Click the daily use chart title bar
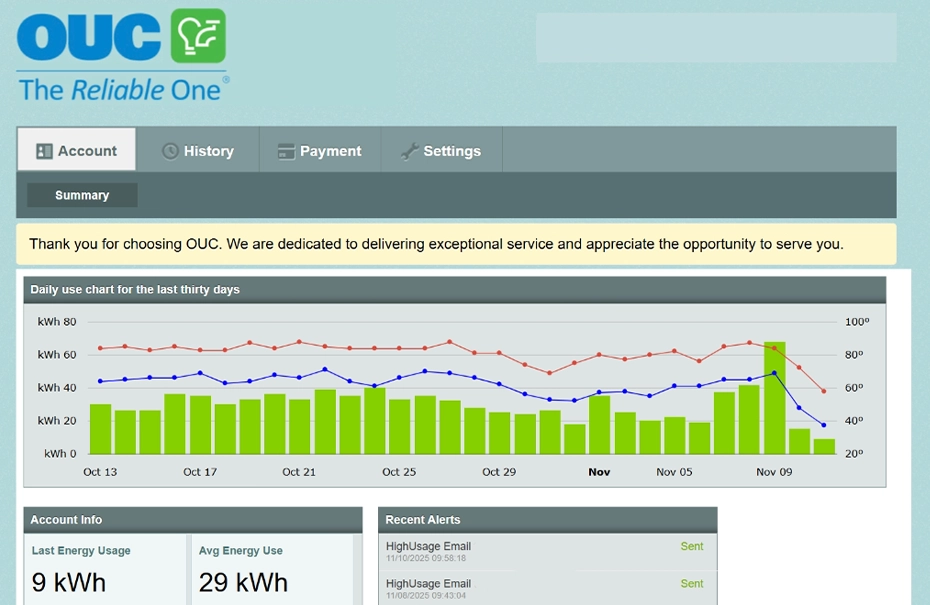Viewport: 930px width, 605px height. [x=454, y=290]
